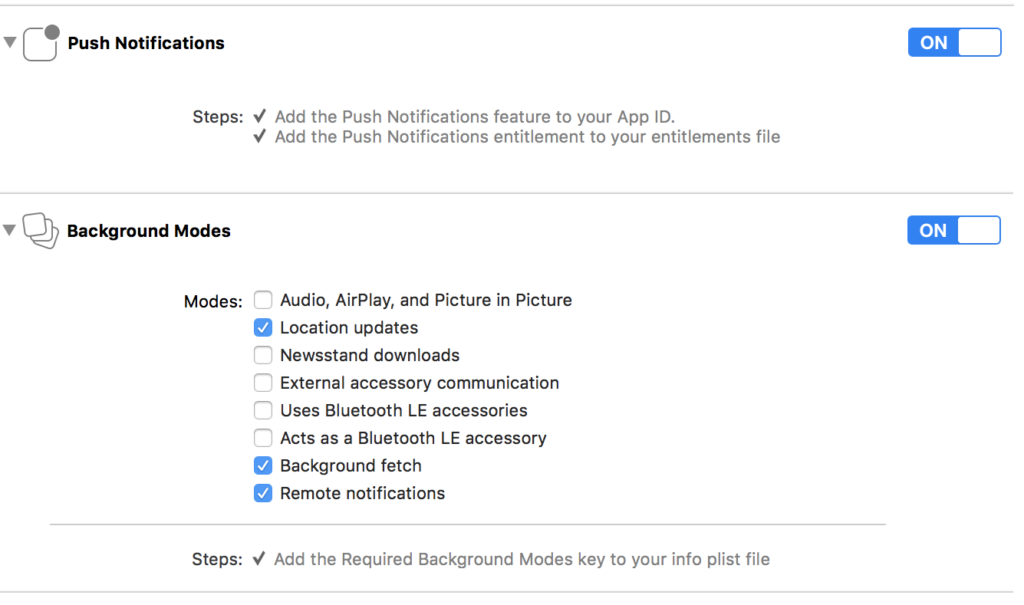Collapse the Background Modes section
1024x605 pixels.
10,231
